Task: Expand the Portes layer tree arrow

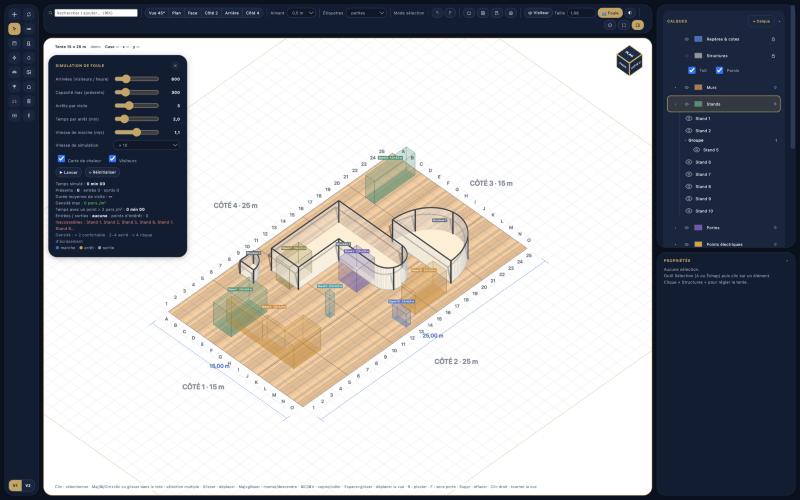Action: [676, 228]
